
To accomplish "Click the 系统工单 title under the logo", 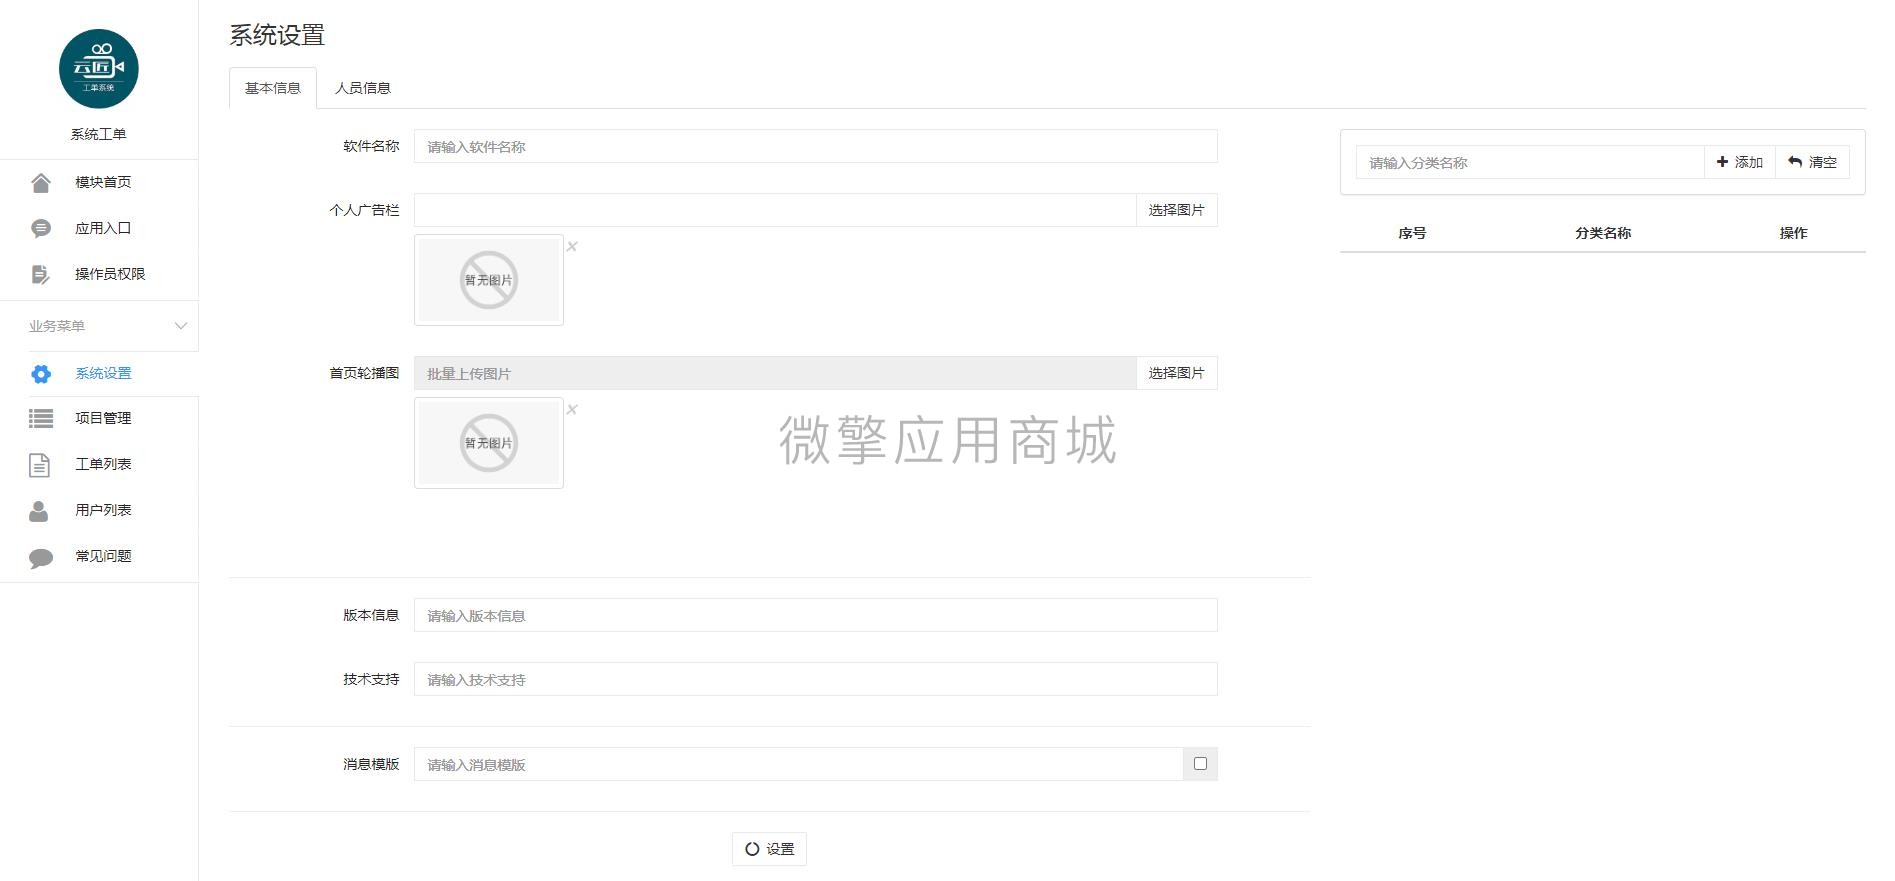I will click(x=98, y=134).
